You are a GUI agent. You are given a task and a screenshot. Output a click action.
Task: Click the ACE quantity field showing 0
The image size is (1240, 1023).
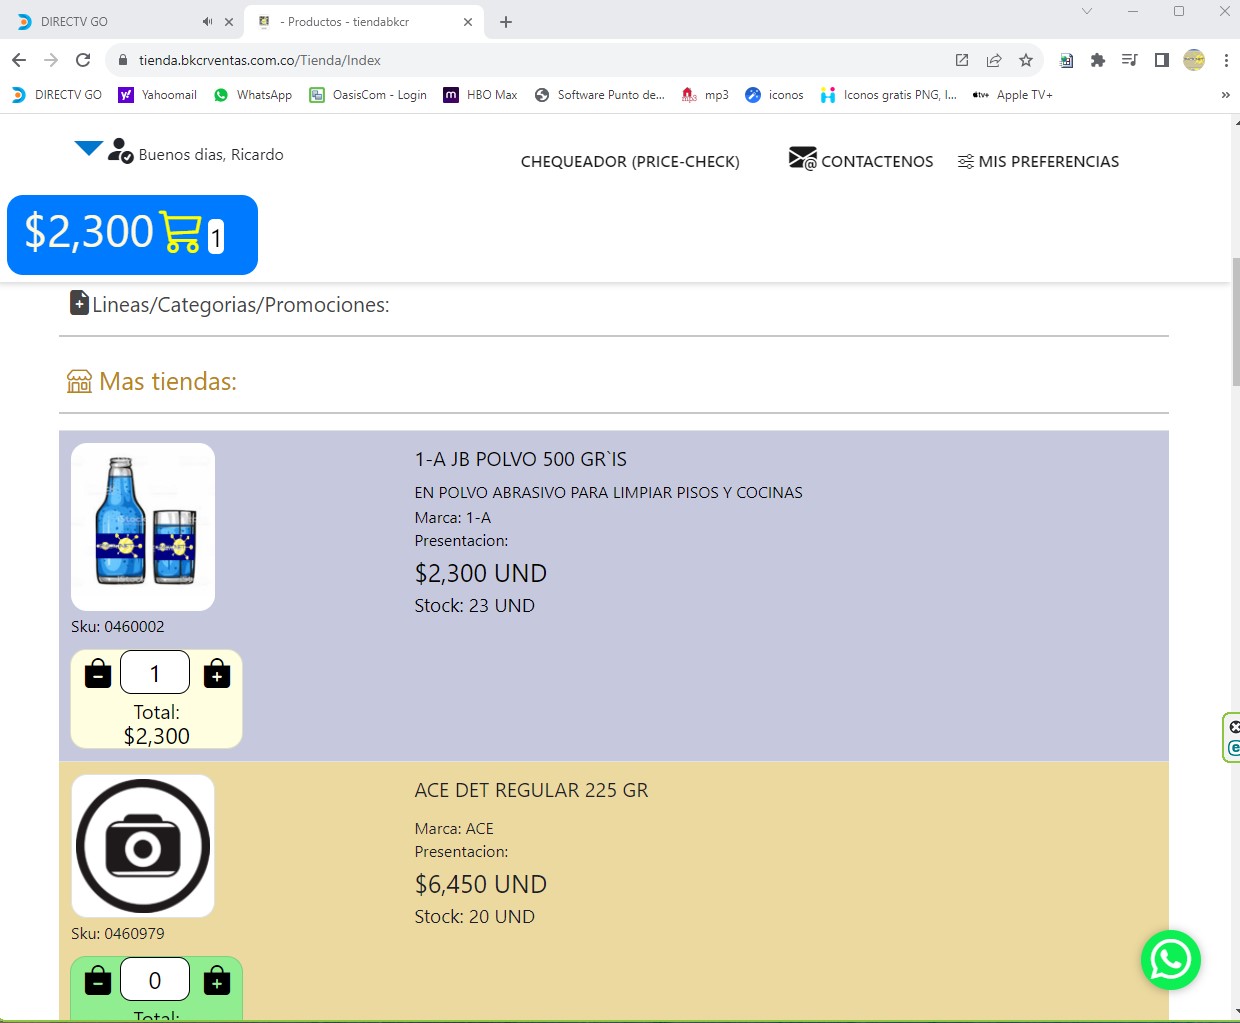[155, 979]
